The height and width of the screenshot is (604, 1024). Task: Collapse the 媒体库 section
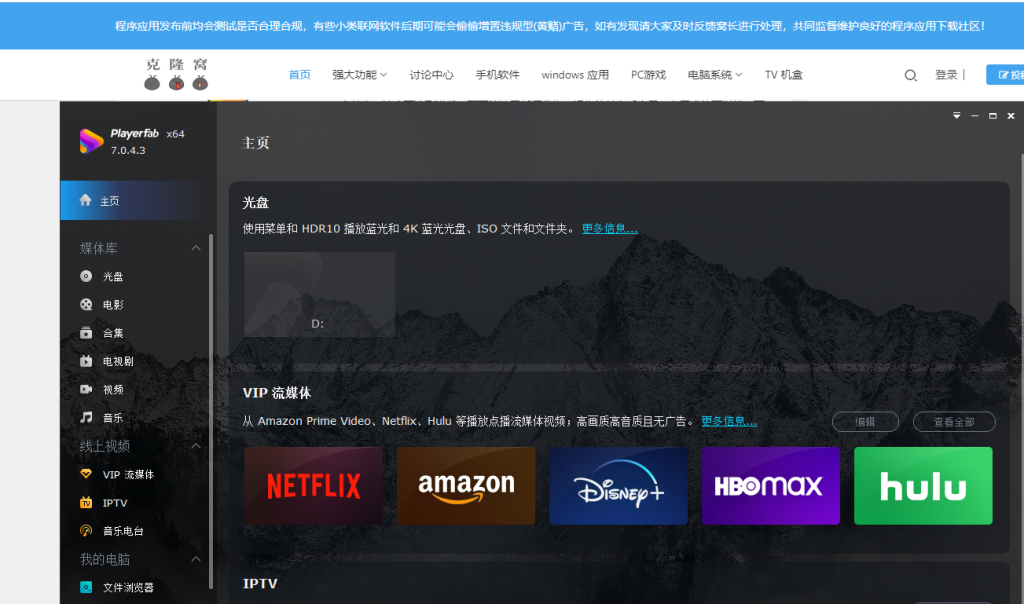(196, 248)
